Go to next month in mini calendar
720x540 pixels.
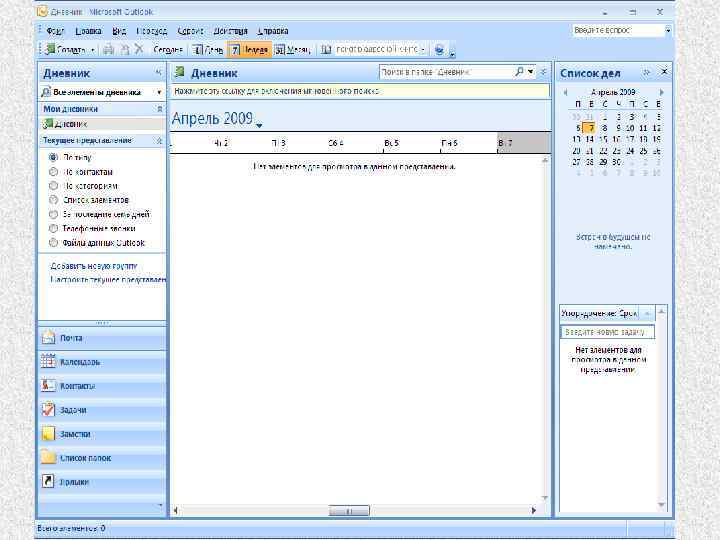pyautogui.click(x=662, y=92)
